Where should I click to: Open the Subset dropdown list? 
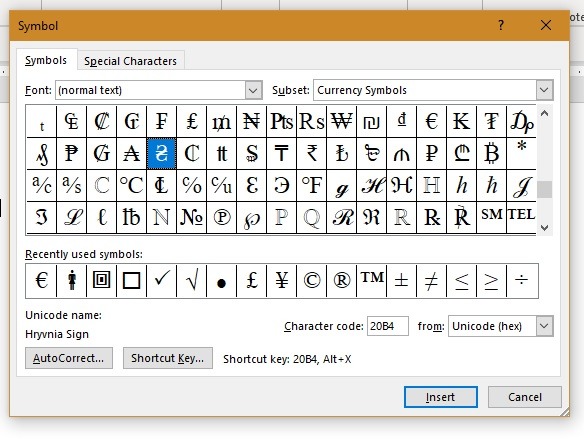(544, 90)
